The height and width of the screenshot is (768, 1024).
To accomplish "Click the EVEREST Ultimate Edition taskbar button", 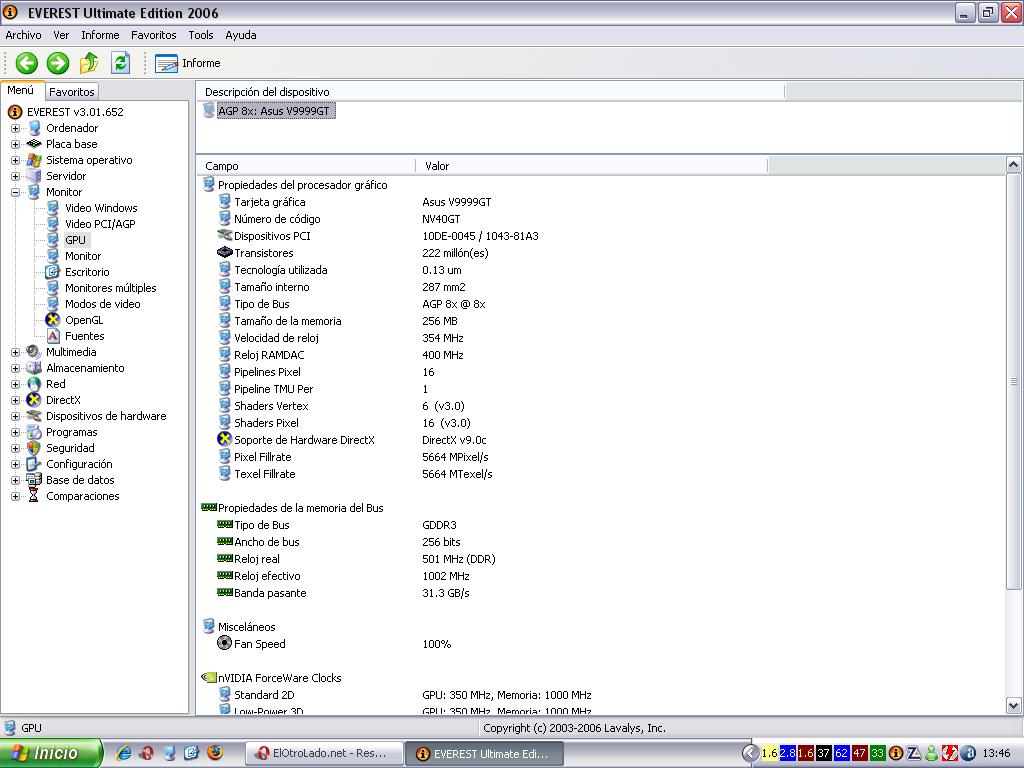I will coord(484,754).
